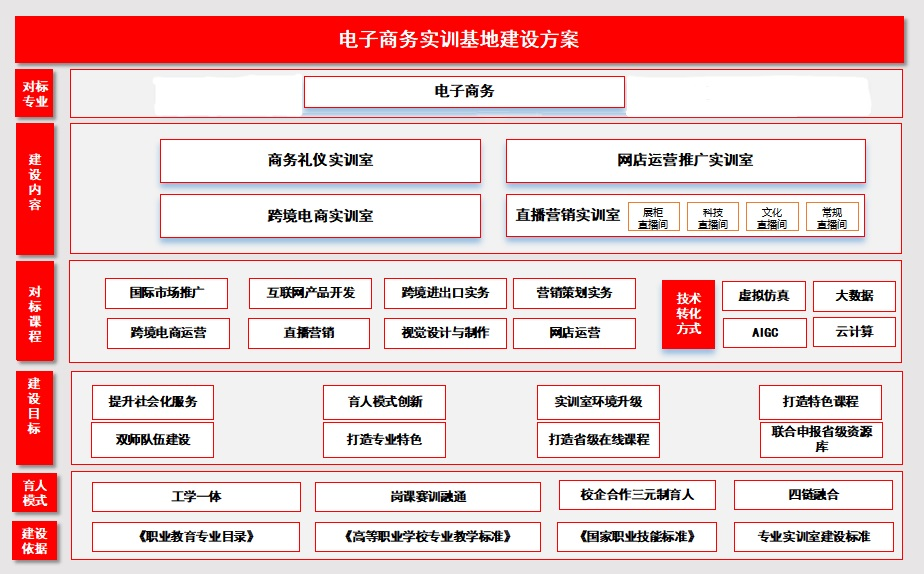924x574 pixels.
Task: Select the 跨境电商实训室 box
Action: [x=320, y=216]
